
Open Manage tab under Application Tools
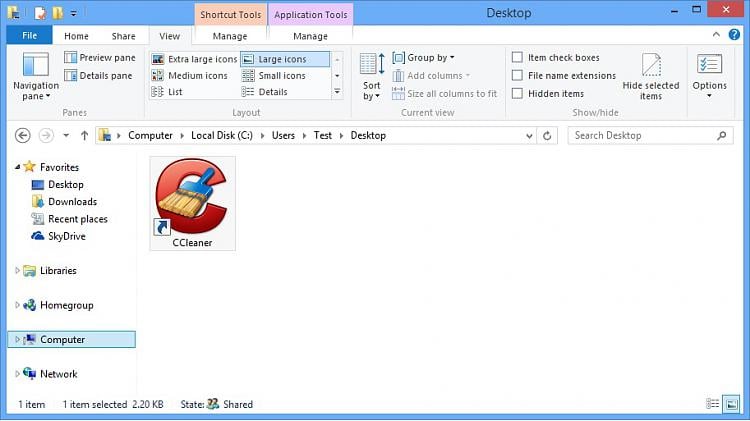point(310,36)
